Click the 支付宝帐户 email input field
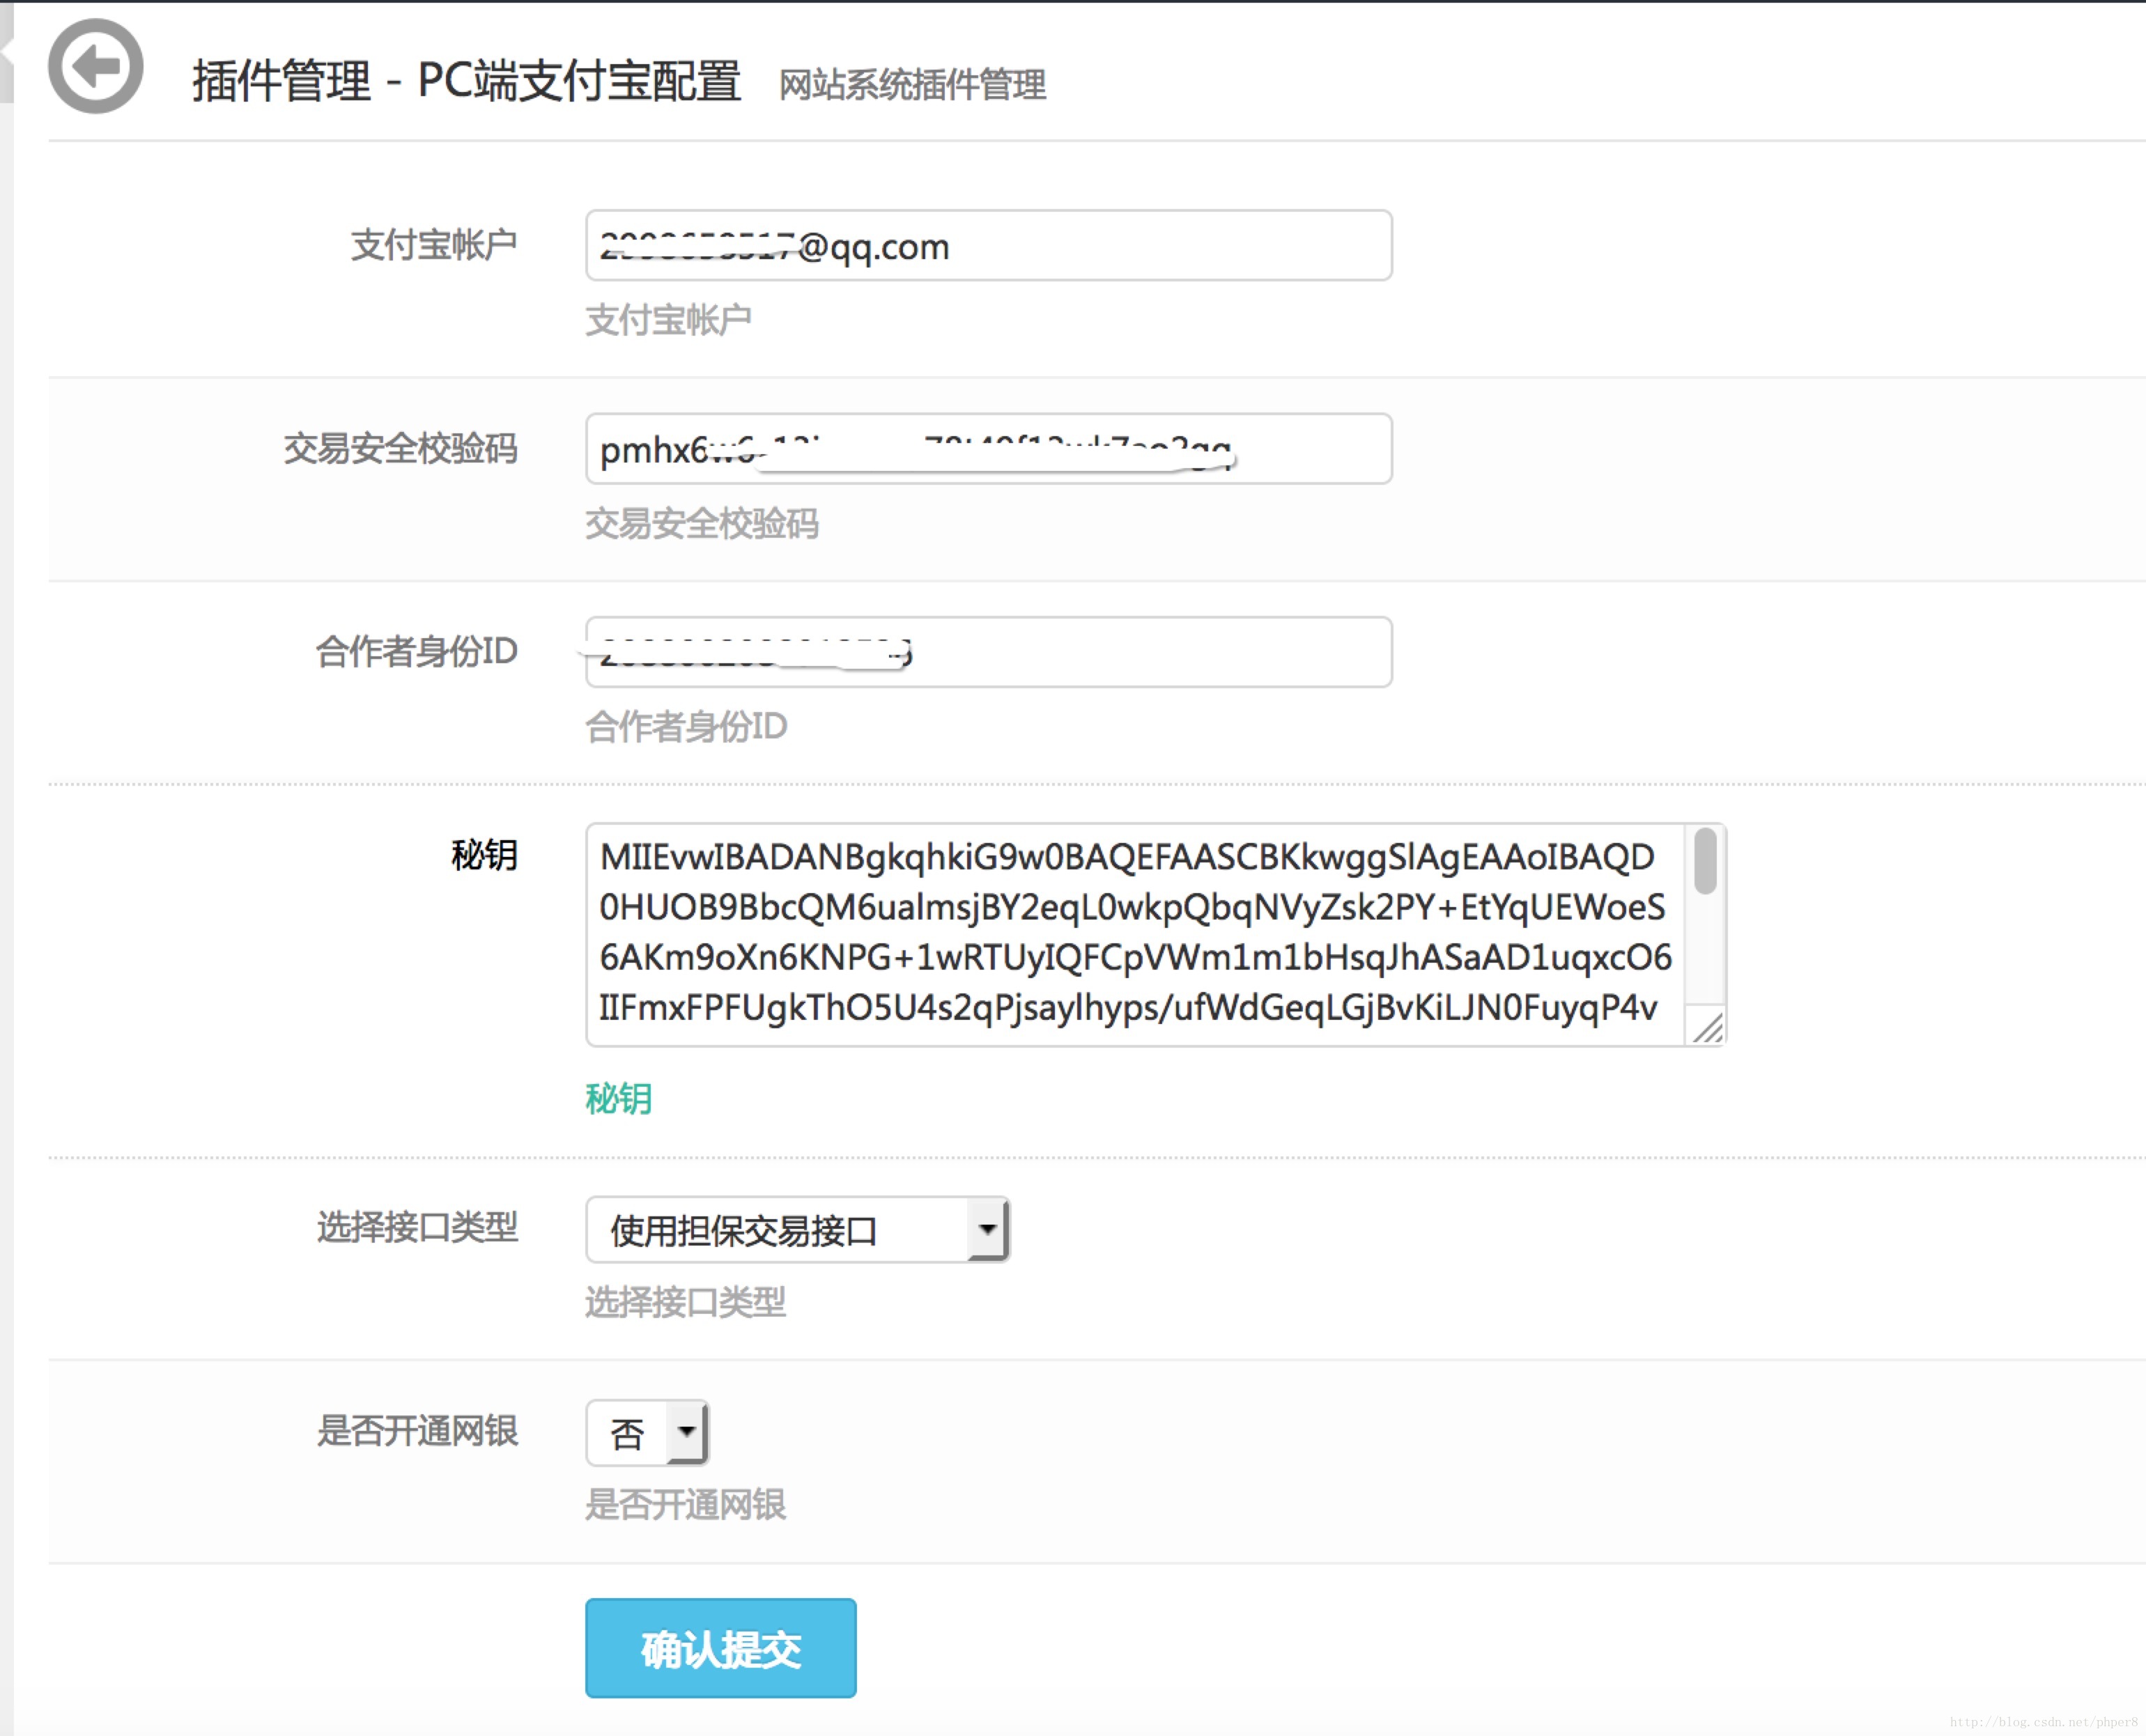The width and height of the screenshot is (2146, 1736). (988, 245)
